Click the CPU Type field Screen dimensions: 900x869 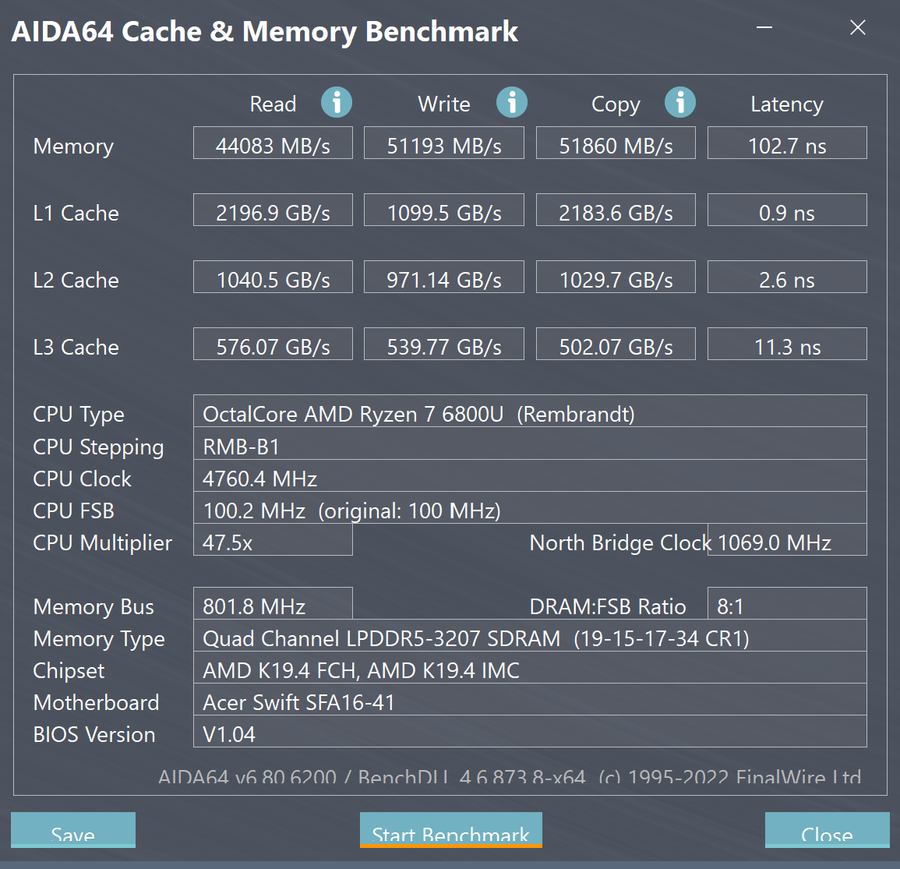[530, 411]
